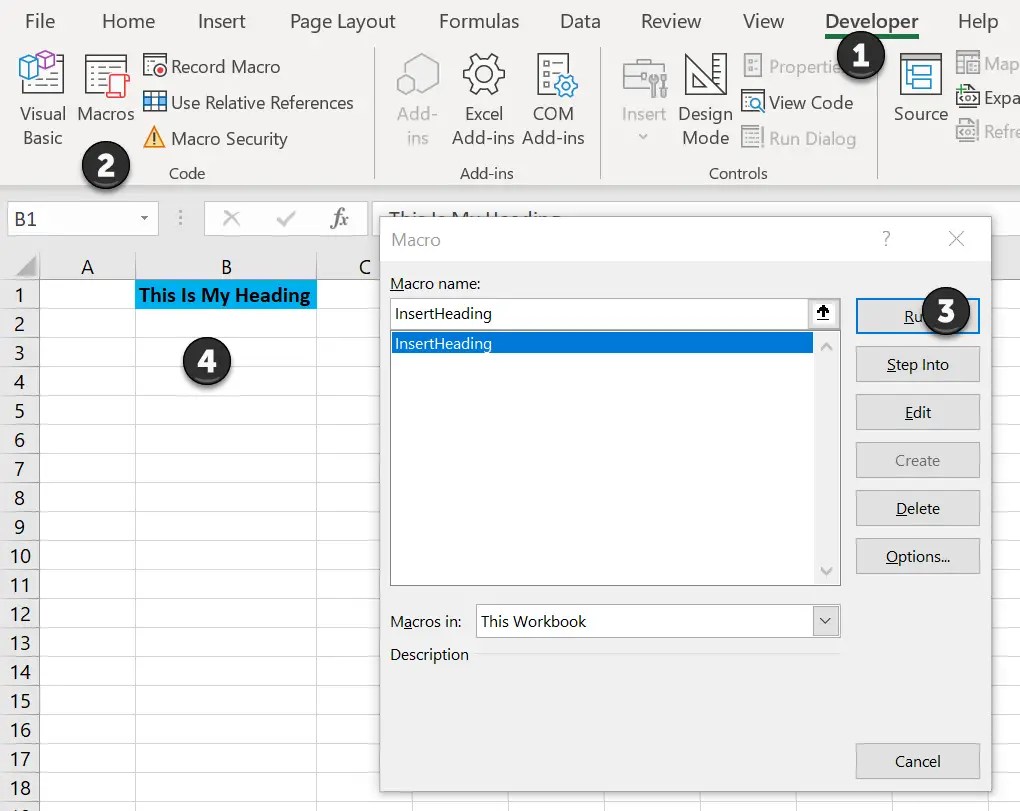Open the Visual Basic editor
1020x811 pixels.
point(41,97)
